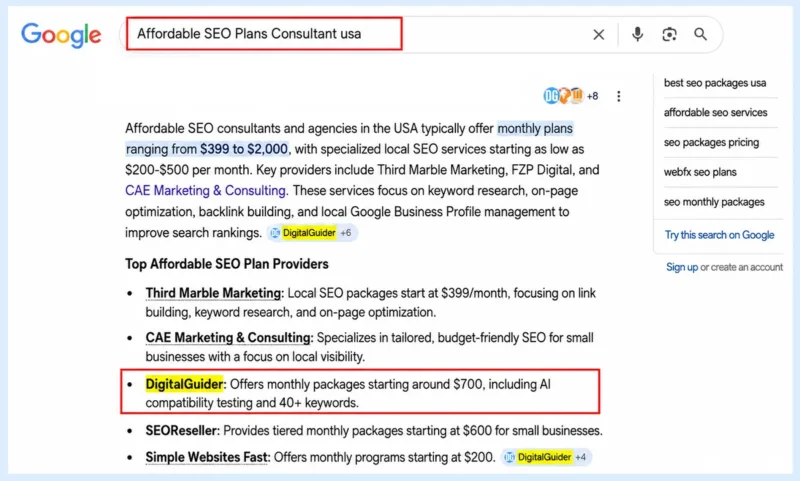Click the DigitalGuider +4 source chip

[546, 457]
